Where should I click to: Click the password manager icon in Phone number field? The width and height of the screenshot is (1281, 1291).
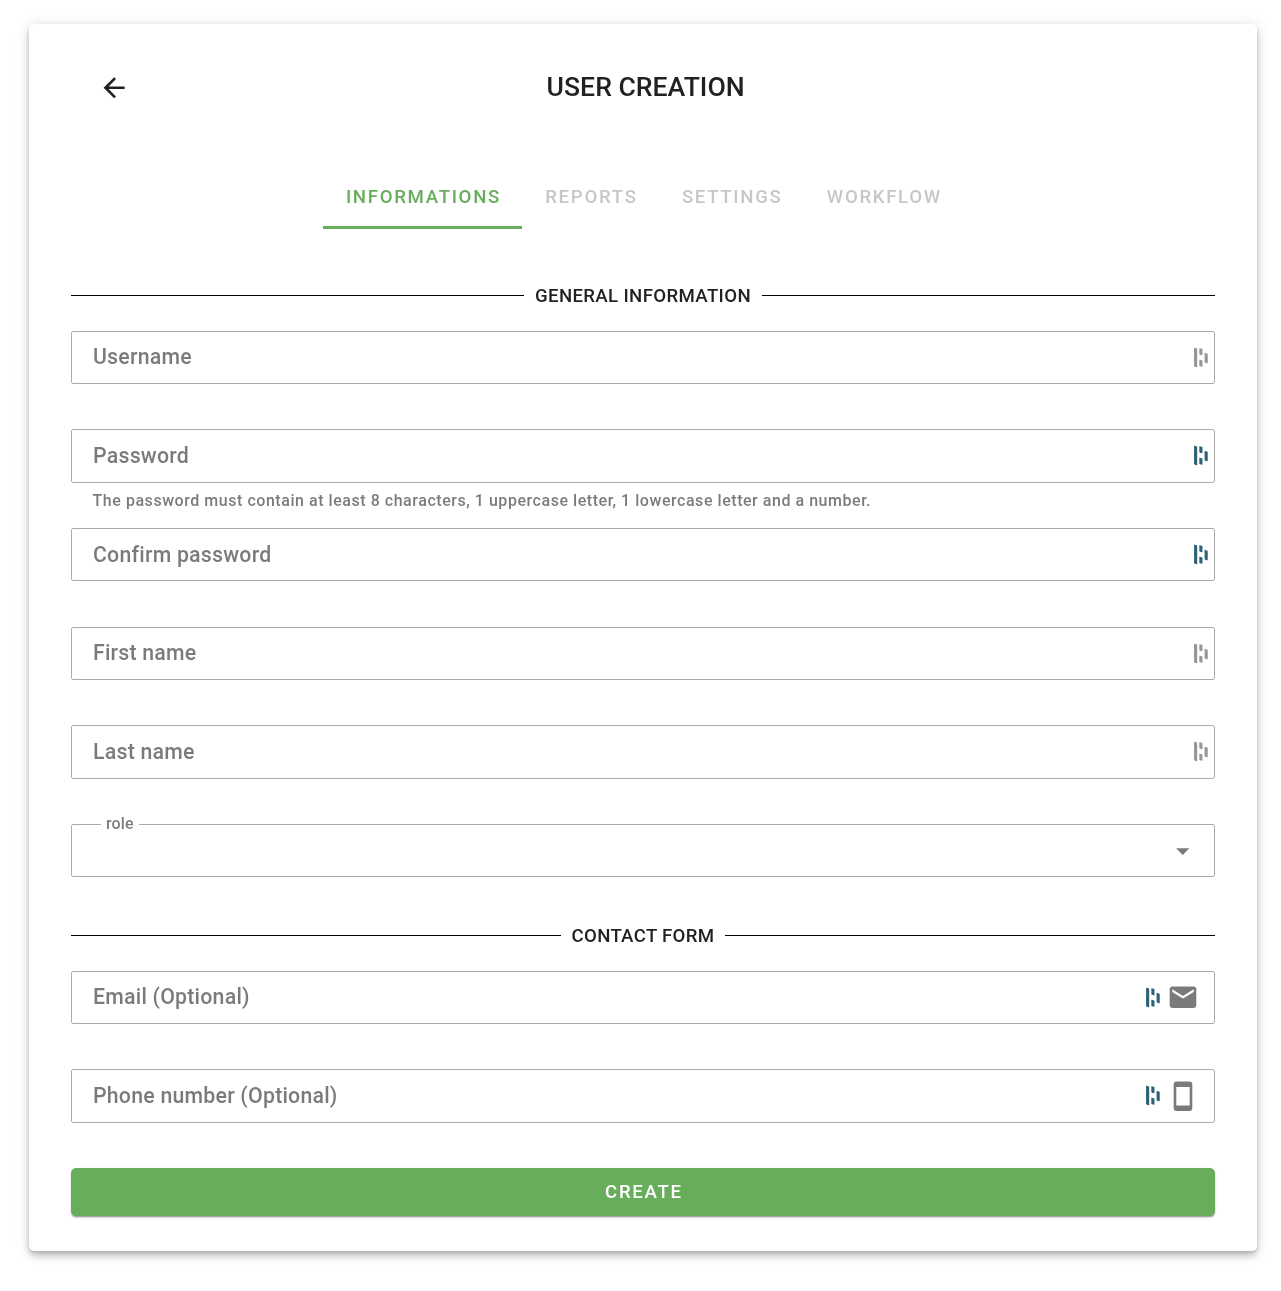(1152, 1096)
